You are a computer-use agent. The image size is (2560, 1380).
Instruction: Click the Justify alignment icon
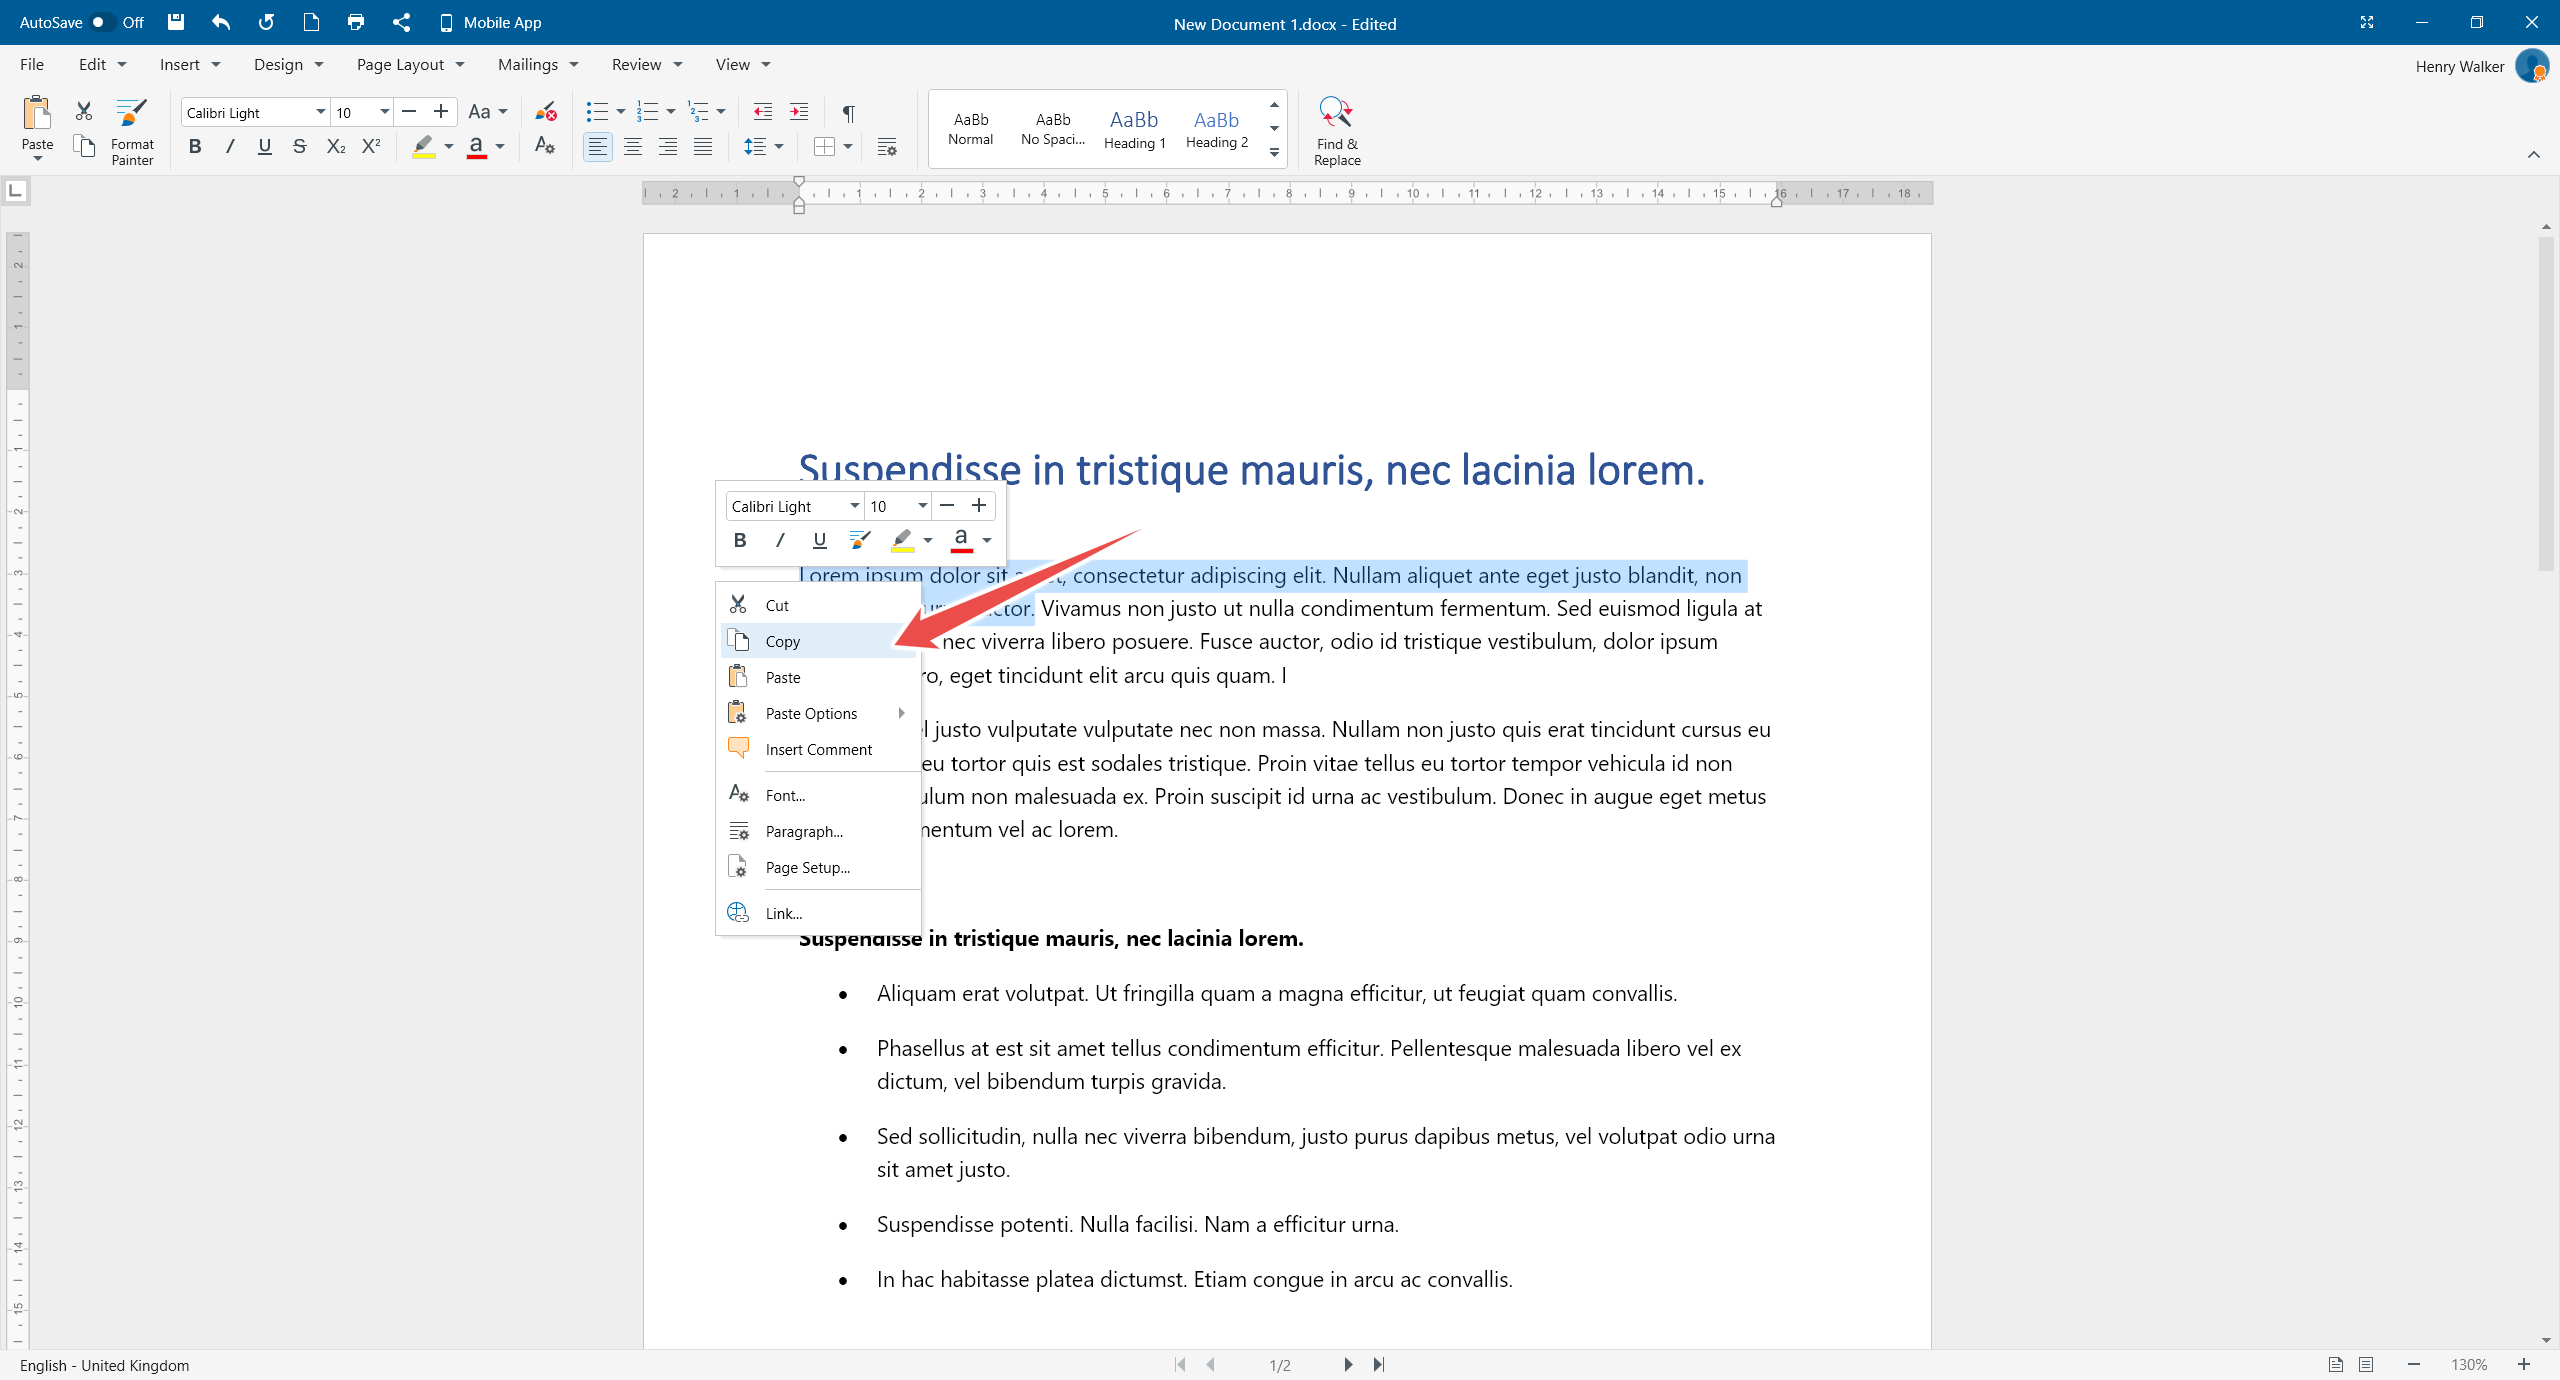coord(703,147)
